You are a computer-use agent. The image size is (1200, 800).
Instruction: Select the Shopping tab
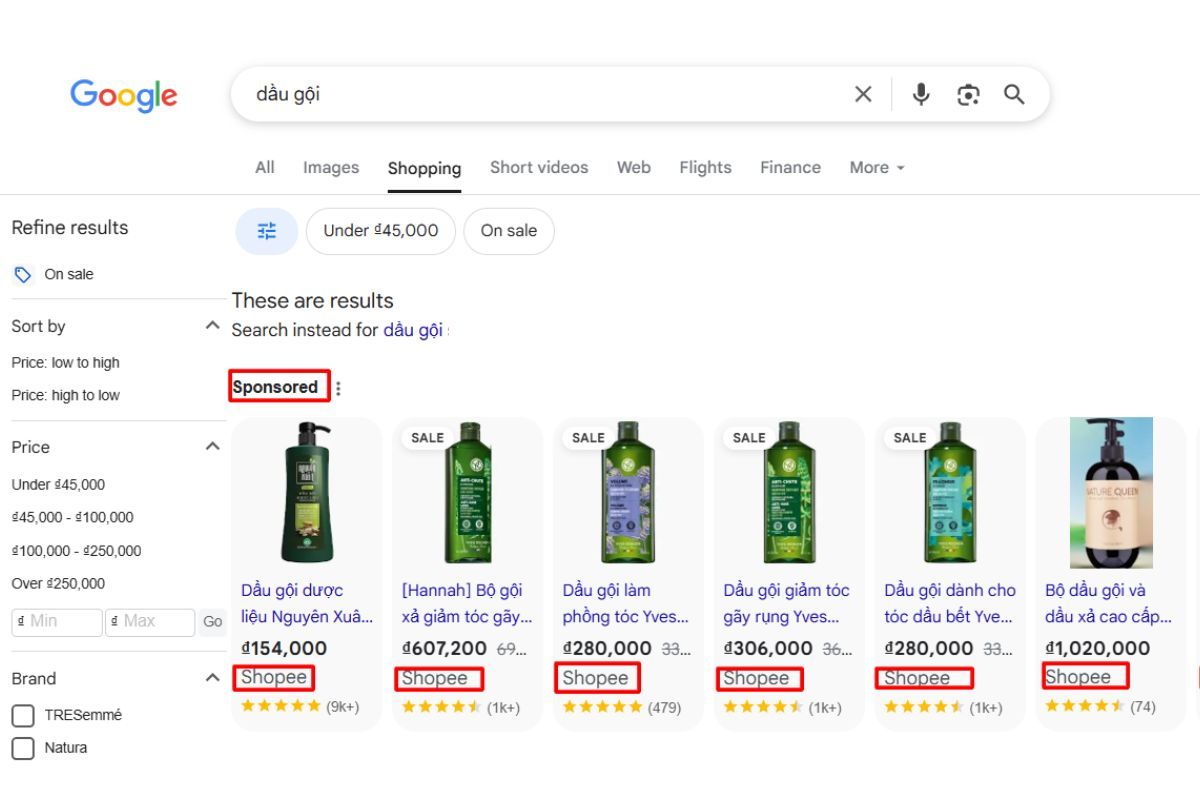click(x=425, y=168)
